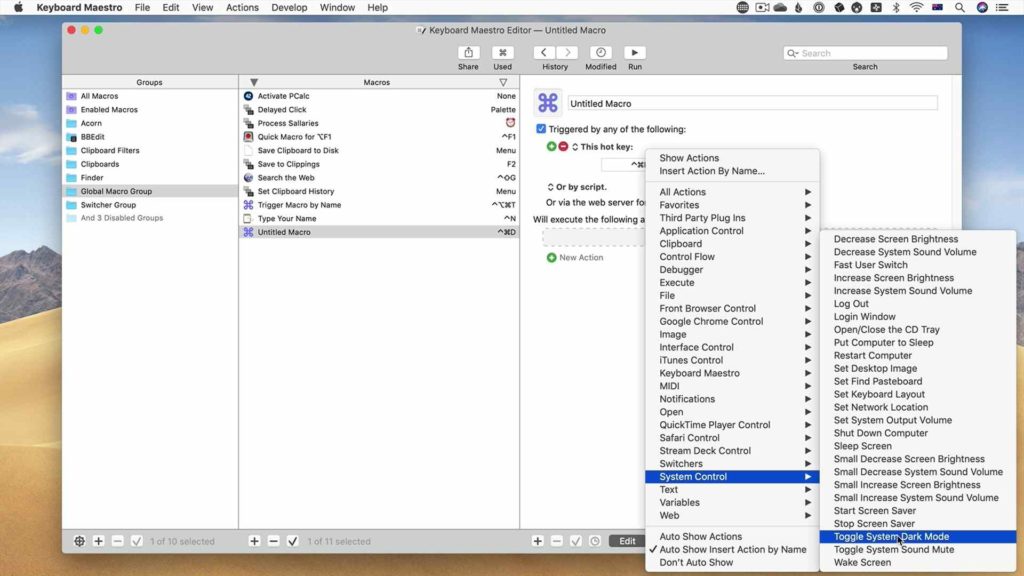Open the Apple menu
The height and width of the screenshot is (576, 1024).
[x=18, y=7]
